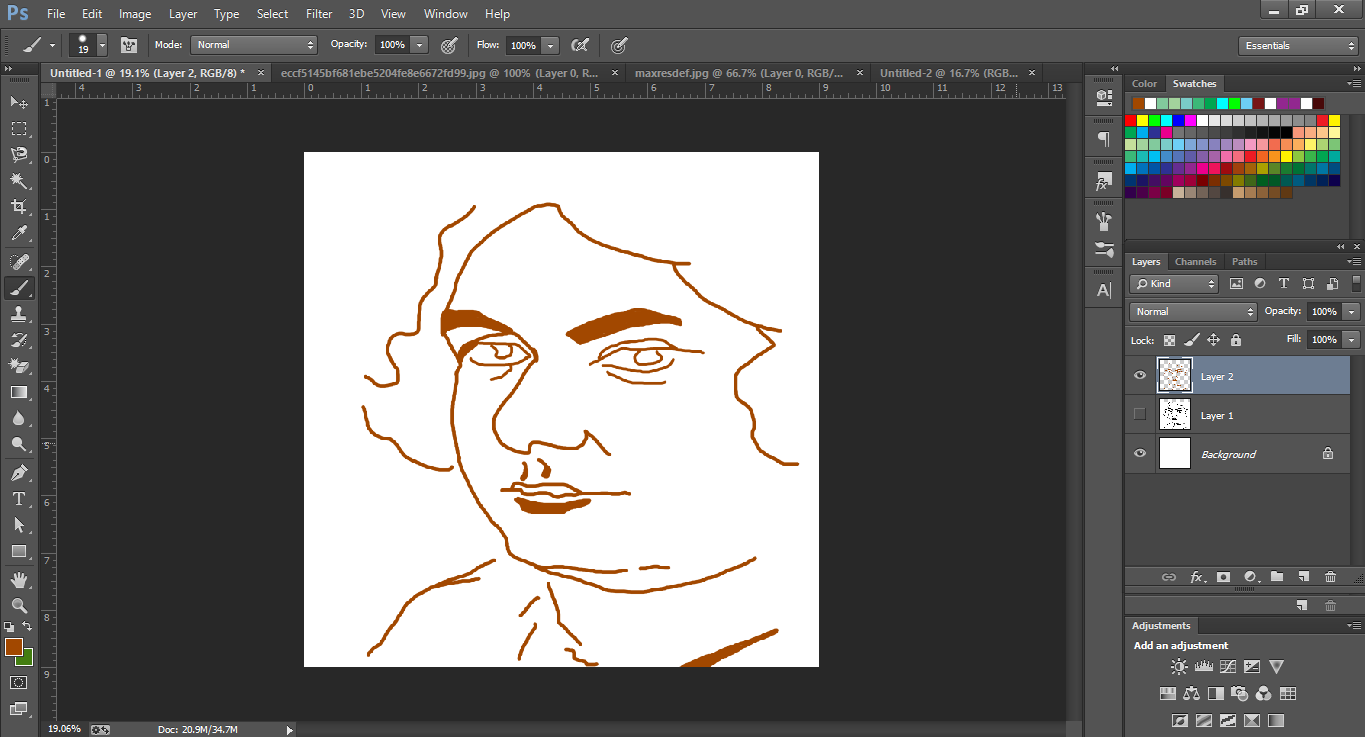Change the screen mode
Viewport: 1365px width, 737px height.
coord(19,708)
